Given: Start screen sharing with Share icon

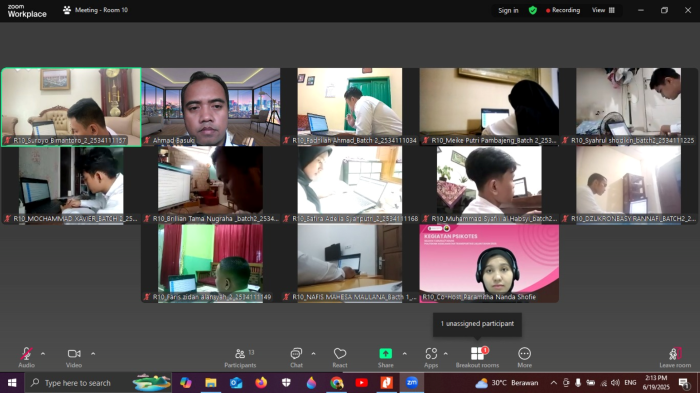Looking at the screenshot, I should 385,354.
